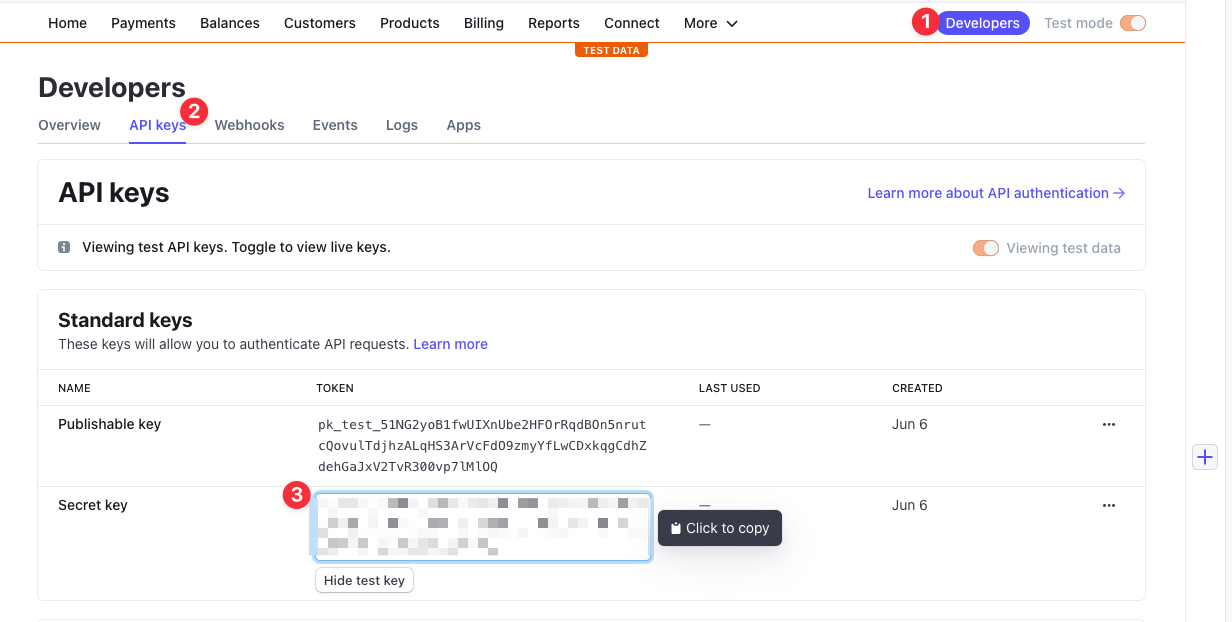The height and width of the screenshot is (622, 1232).
Task: Open the Products section
Action: (410, 23)
